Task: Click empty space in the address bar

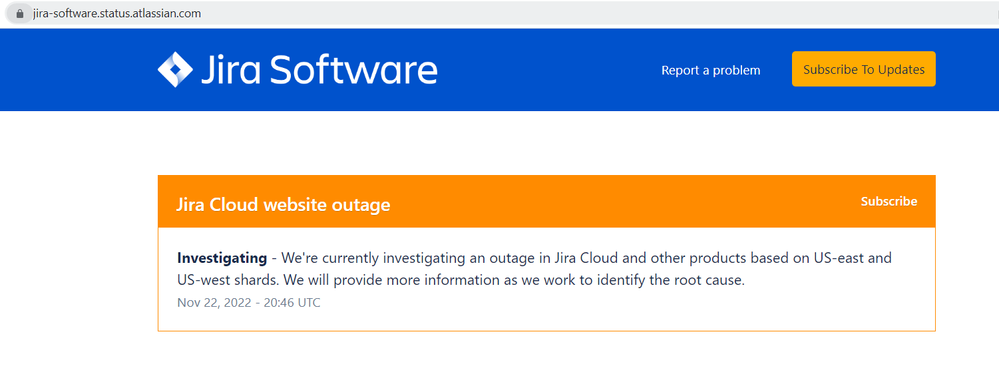Action: point(573,13)
